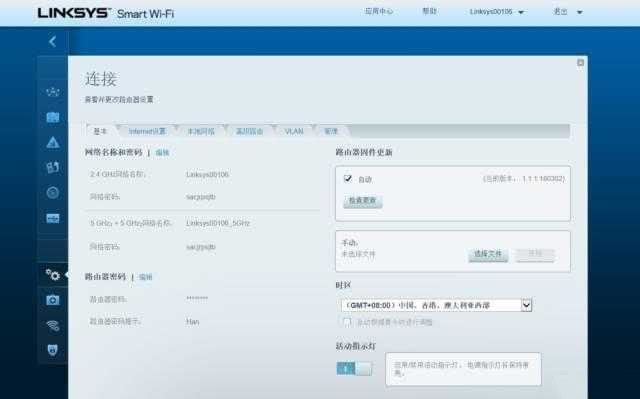This screenshot has height=399, width=640.
Task: Click the 选择文件 button
Action: coord(488,254)
